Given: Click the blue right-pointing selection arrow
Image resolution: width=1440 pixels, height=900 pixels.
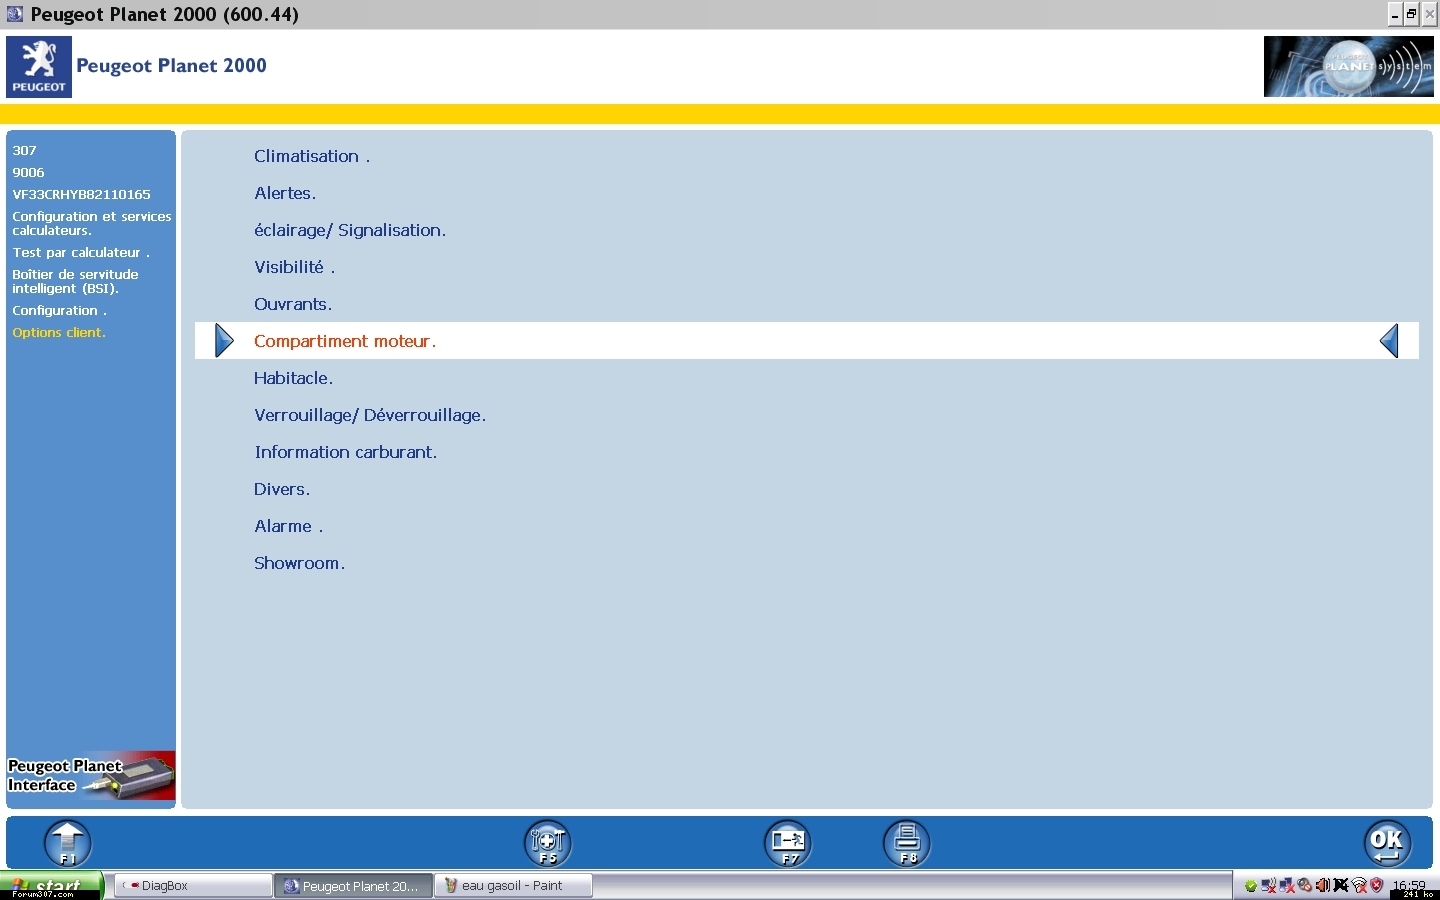Looking at the screenshot, I should 224,341.
